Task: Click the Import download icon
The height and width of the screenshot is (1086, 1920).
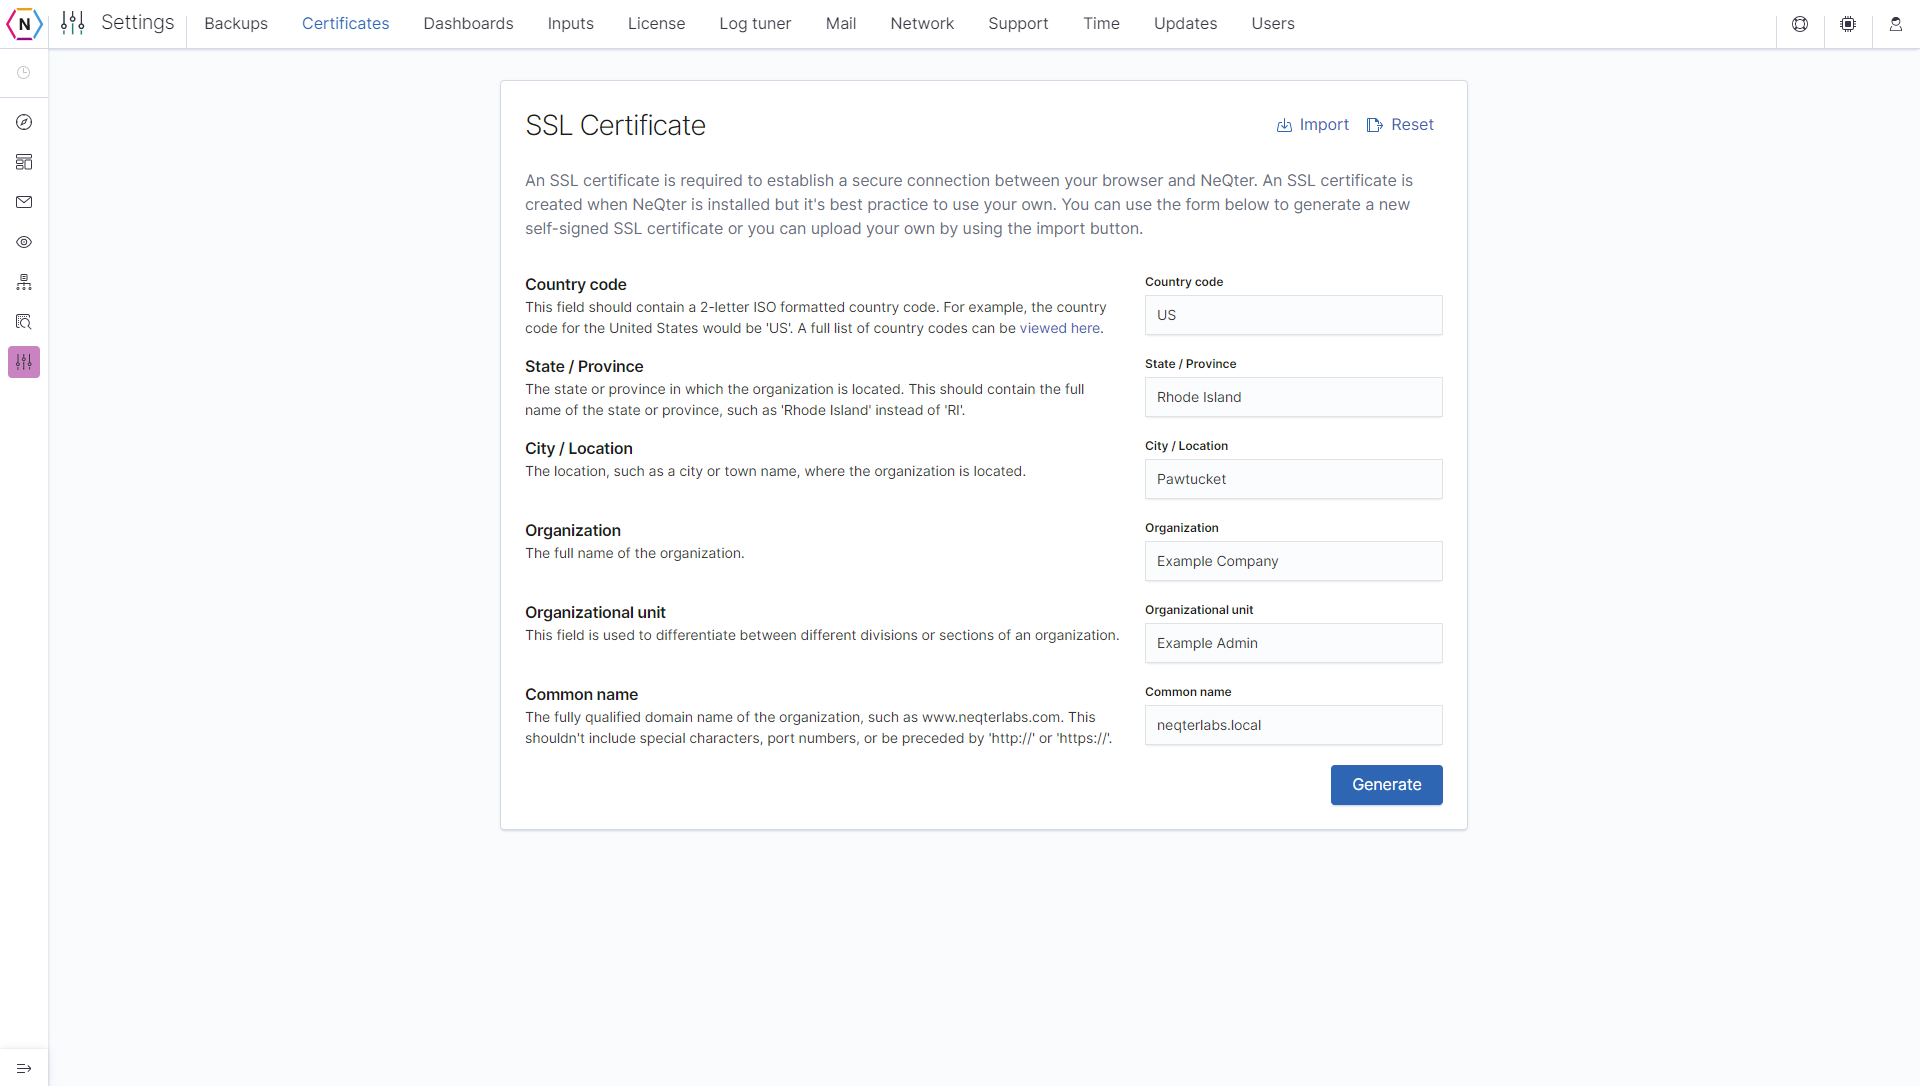Action: (x=1284, y=125)
